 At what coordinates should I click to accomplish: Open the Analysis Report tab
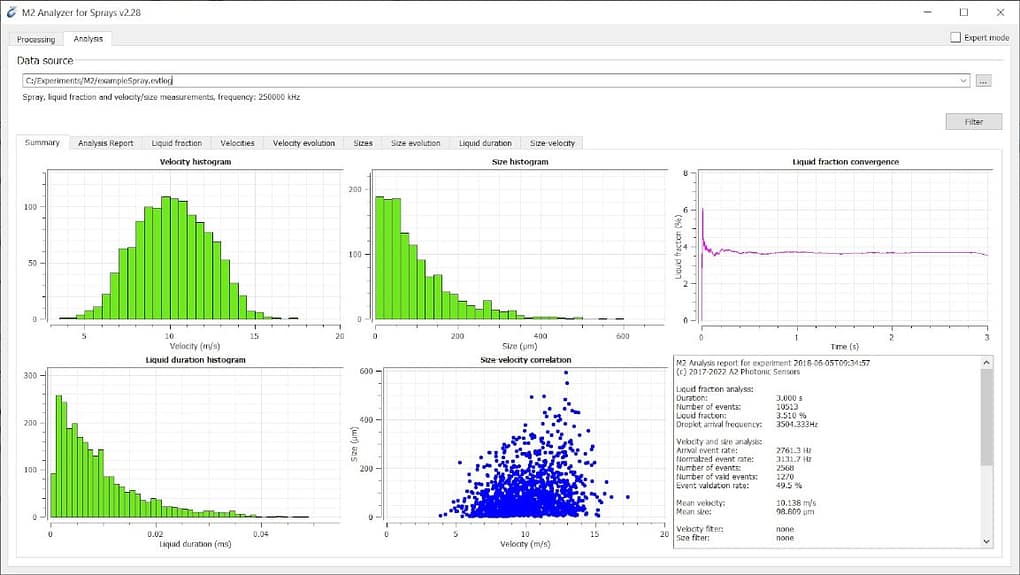(105, 143)
